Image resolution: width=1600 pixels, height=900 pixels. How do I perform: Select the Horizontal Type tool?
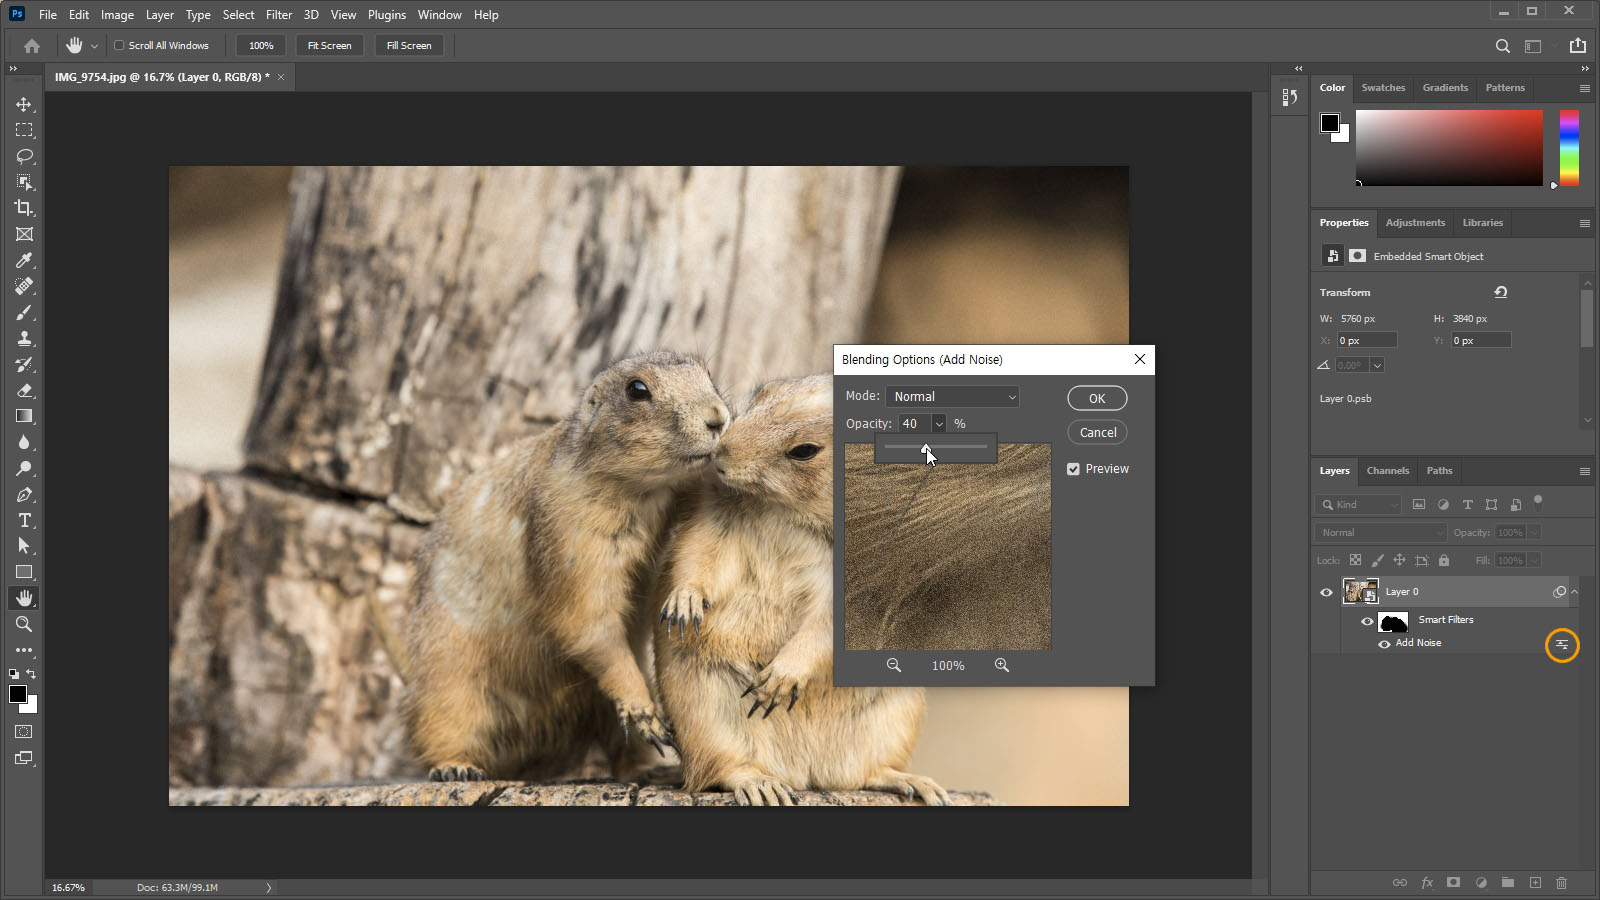click(x=24, y=520)
